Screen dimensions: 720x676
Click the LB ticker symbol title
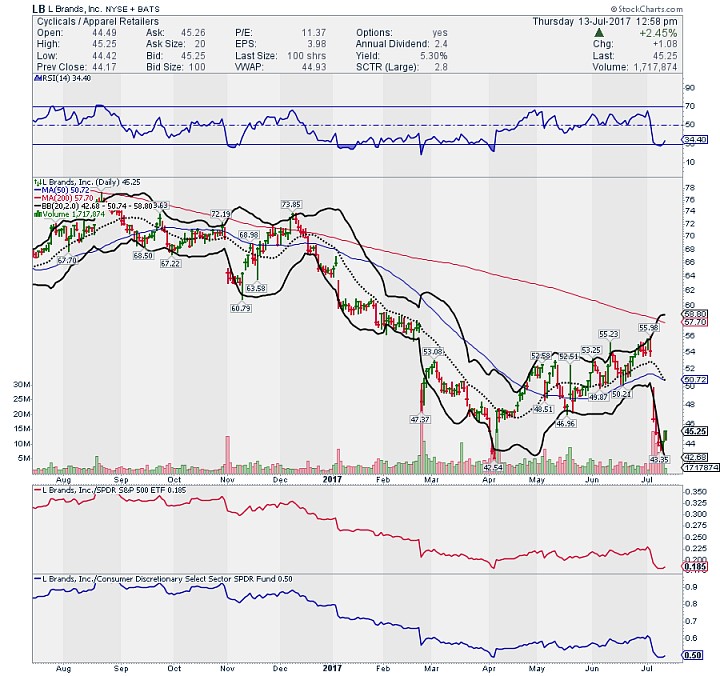pyautogui.click(x=39, y=9)
